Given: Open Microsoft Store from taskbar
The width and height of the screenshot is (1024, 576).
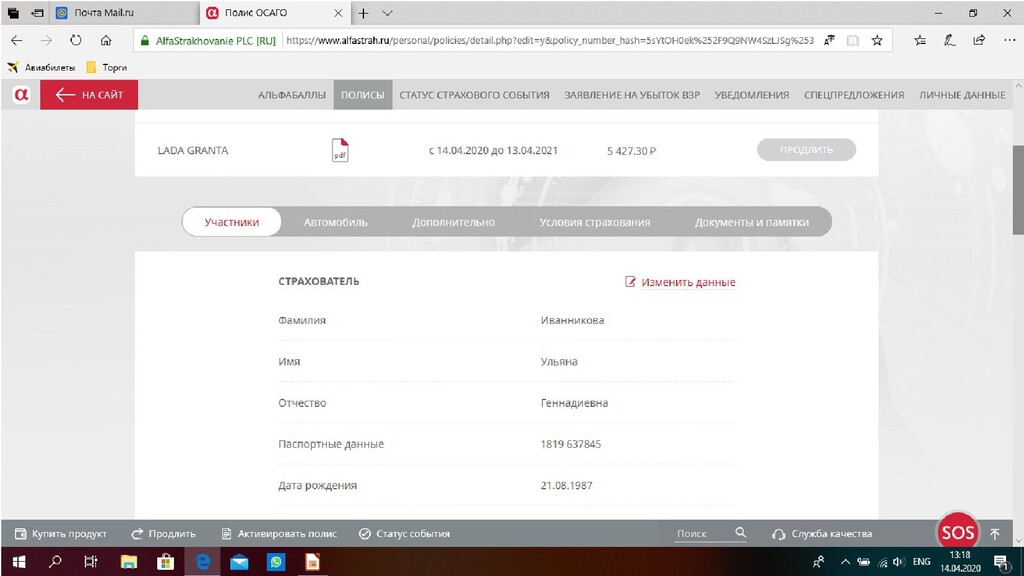Looking at the screenshot, I should pyautogui.click(x=165, y=562).
